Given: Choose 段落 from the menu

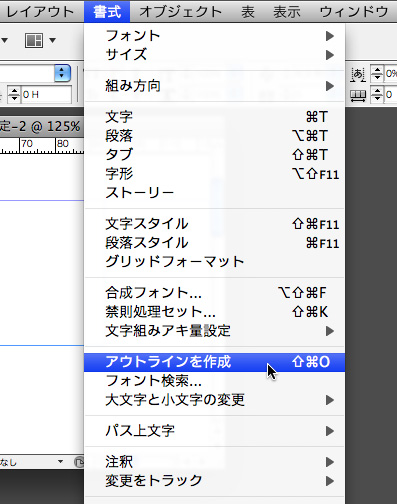Looking at the screenshot, I should [214, 136].
